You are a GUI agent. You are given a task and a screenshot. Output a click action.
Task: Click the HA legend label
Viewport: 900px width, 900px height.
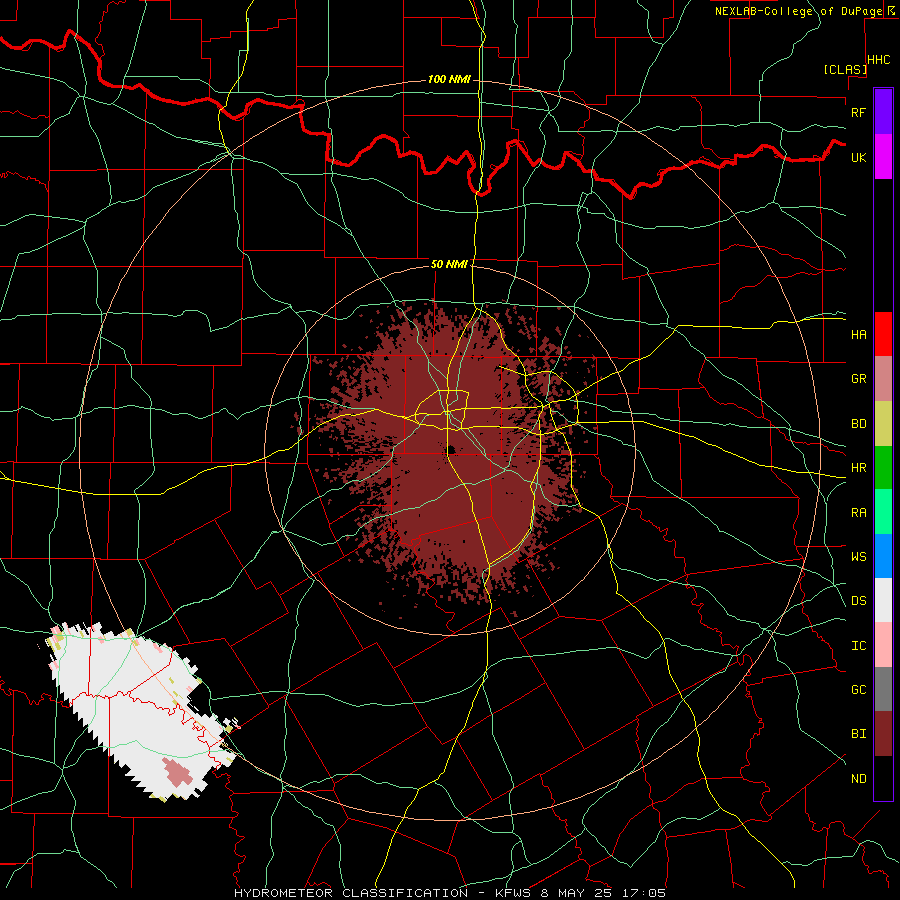(858, 335)
